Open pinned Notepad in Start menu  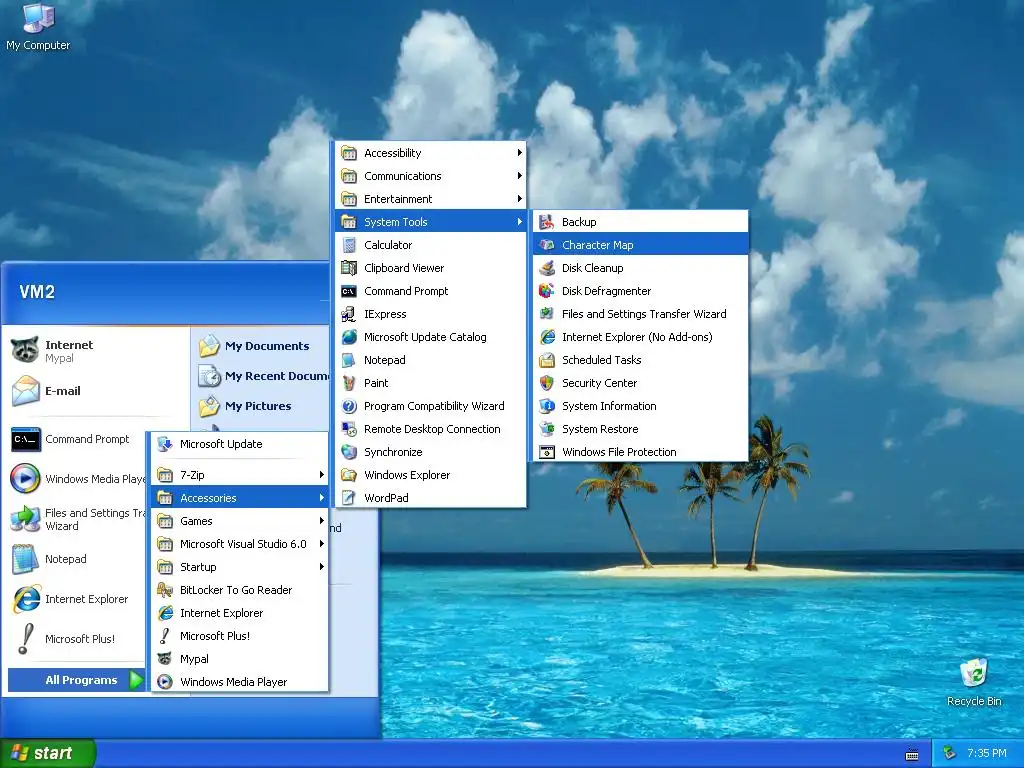[77, 559]
